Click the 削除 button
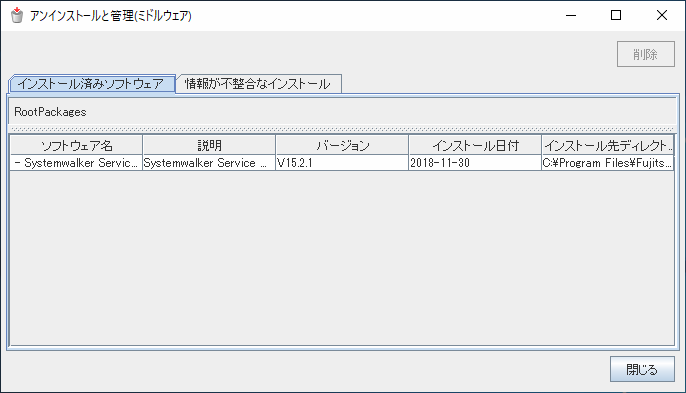686x393 pixels. point(646,54)
